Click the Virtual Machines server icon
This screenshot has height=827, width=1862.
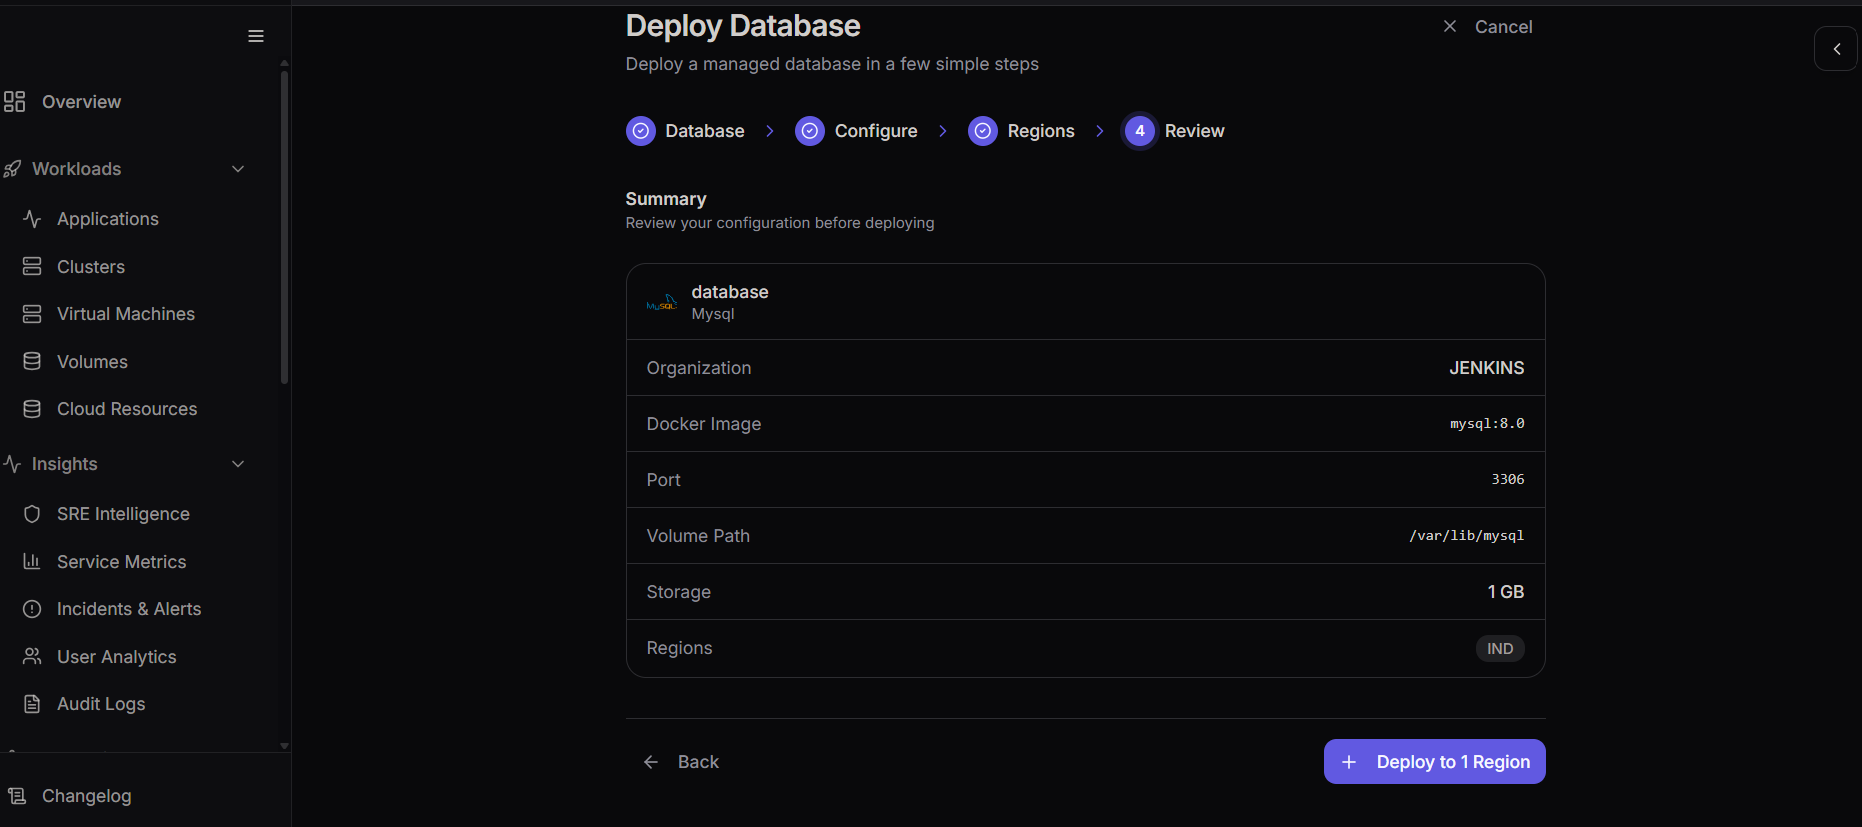coord(32,314)
